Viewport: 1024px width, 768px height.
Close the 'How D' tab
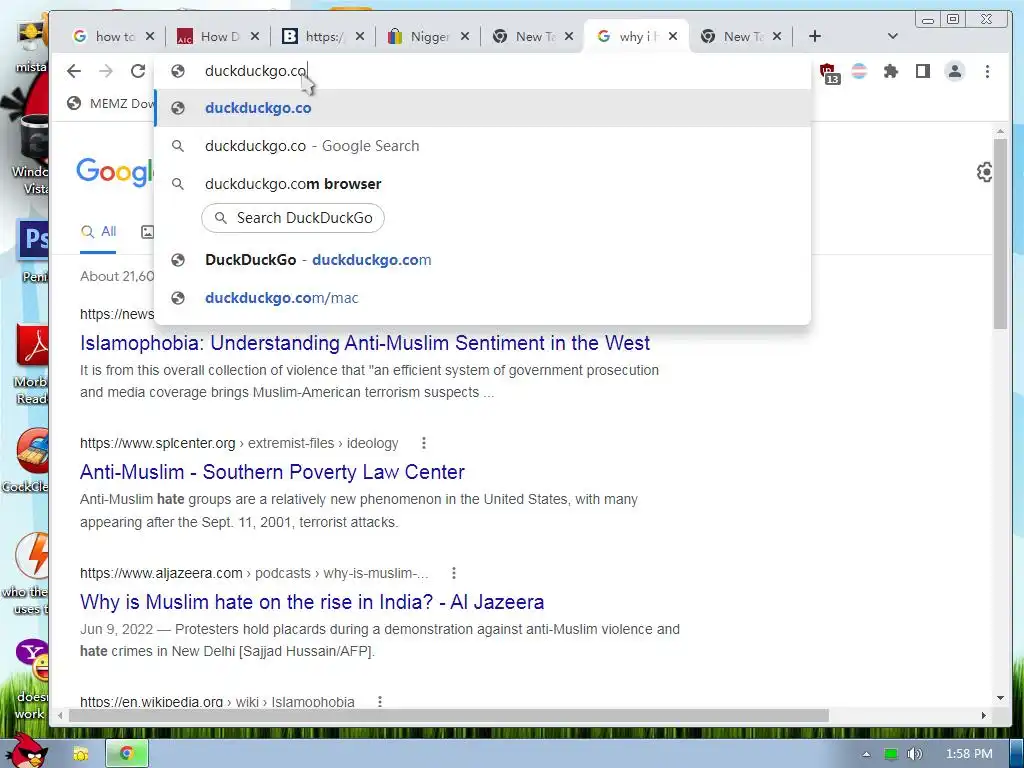(255, 37)
